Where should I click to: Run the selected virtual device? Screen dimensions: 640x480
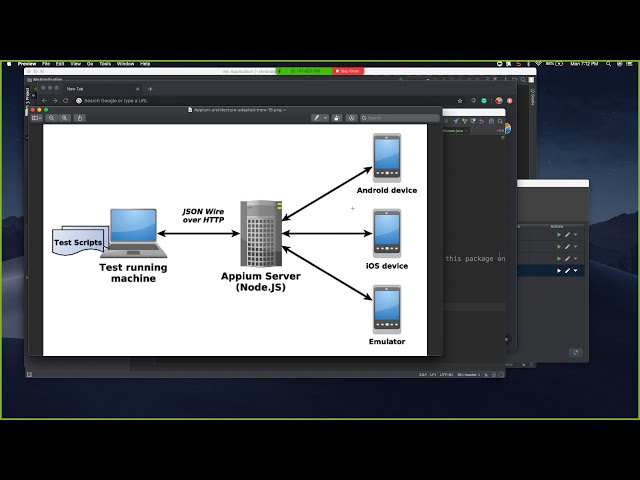559,271
